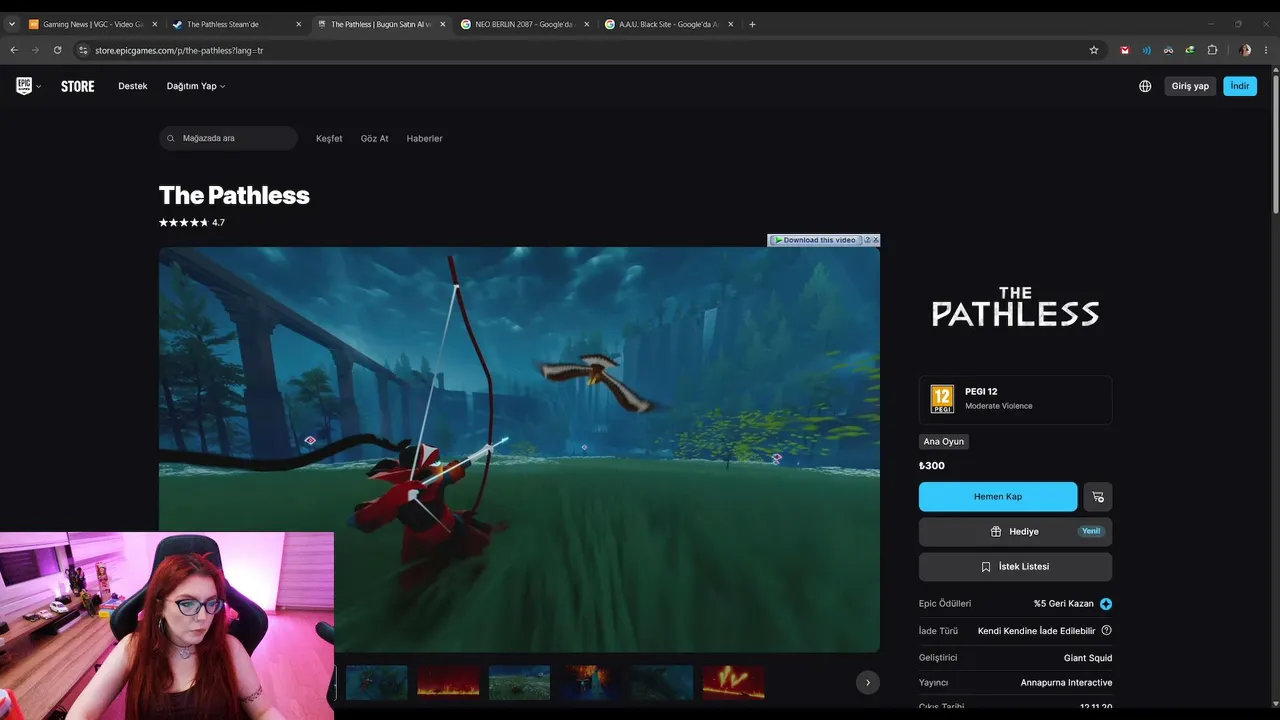This screenshot has height=720, width=1280.
Task: Open the refund type help icon
Action: (1106, 631)
